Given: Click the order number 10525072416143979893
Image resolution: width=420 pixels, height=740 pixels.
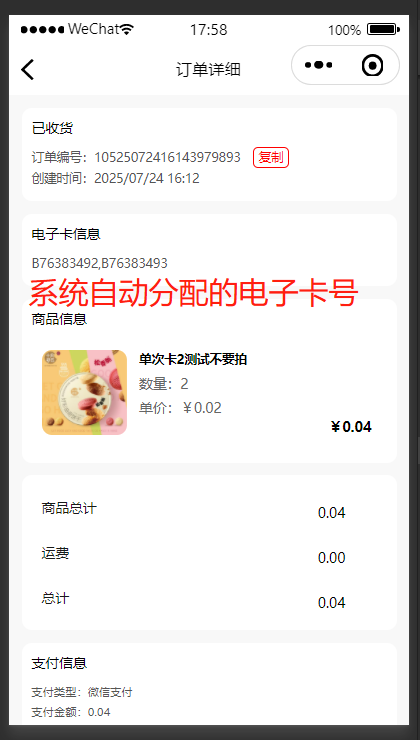Looking at the screenshot, I should click(168, 157).
